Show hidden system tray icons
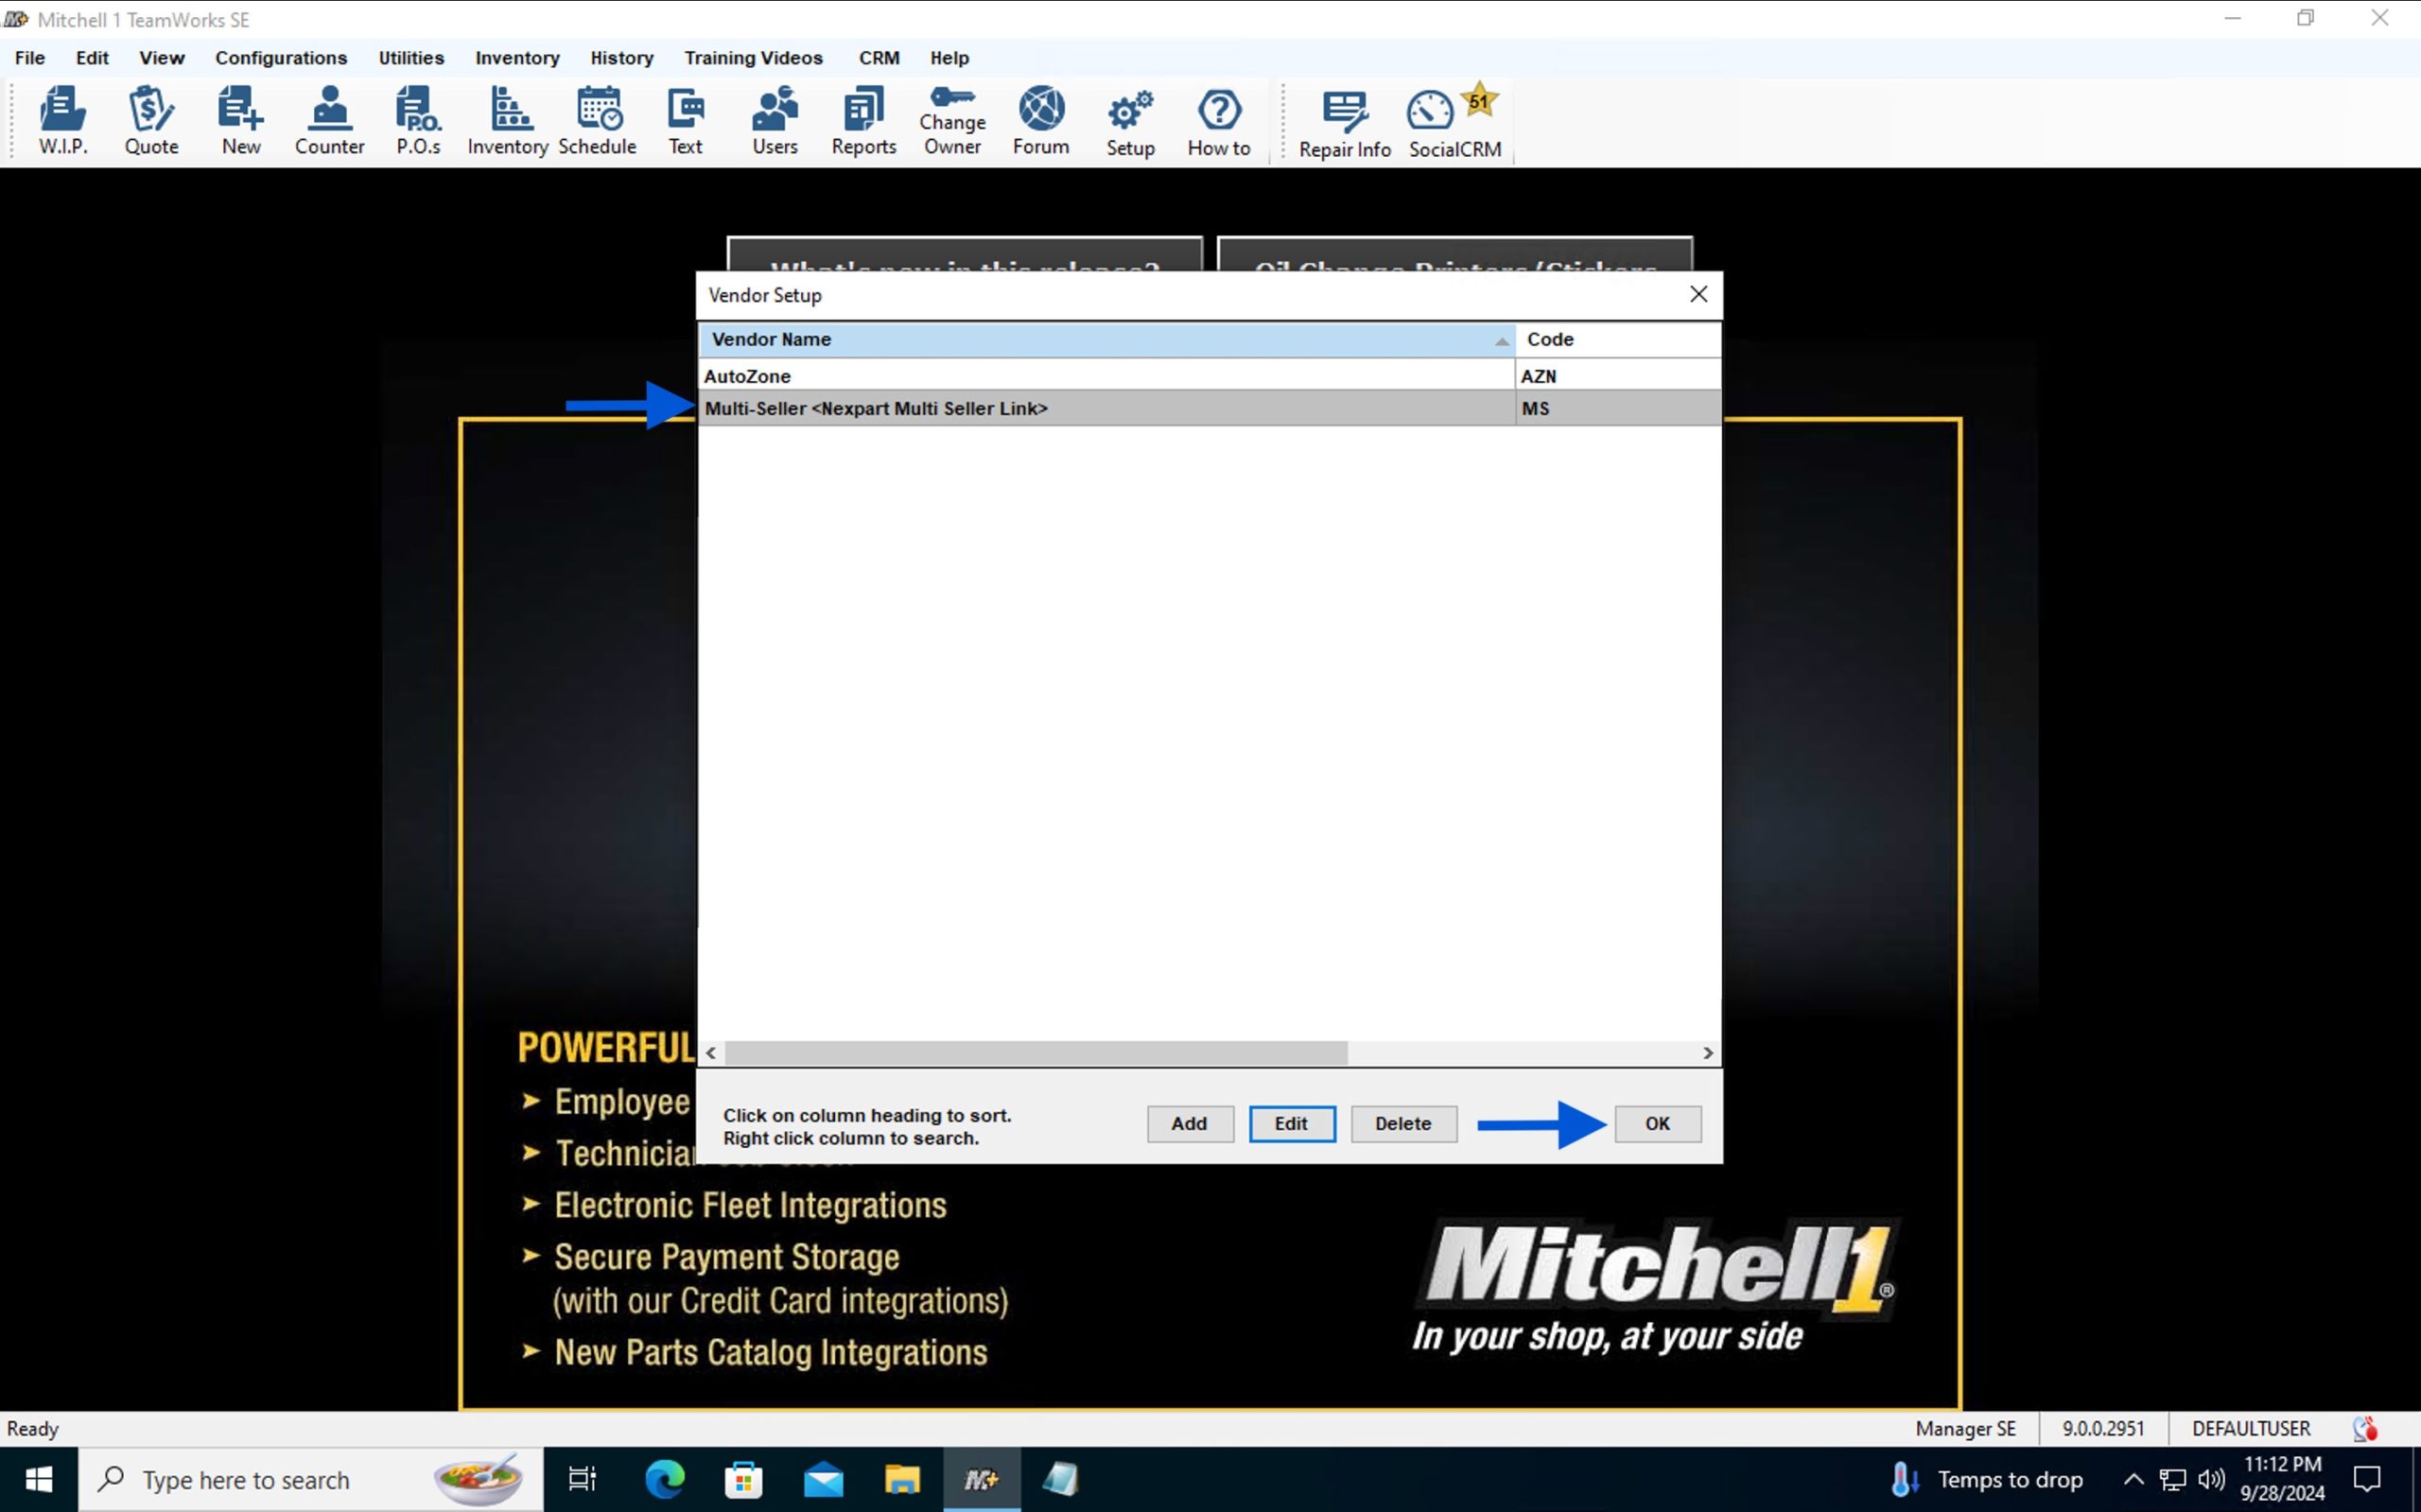The height and width of the screenshot is (1512, 2421). [x=2133, y=1479]
